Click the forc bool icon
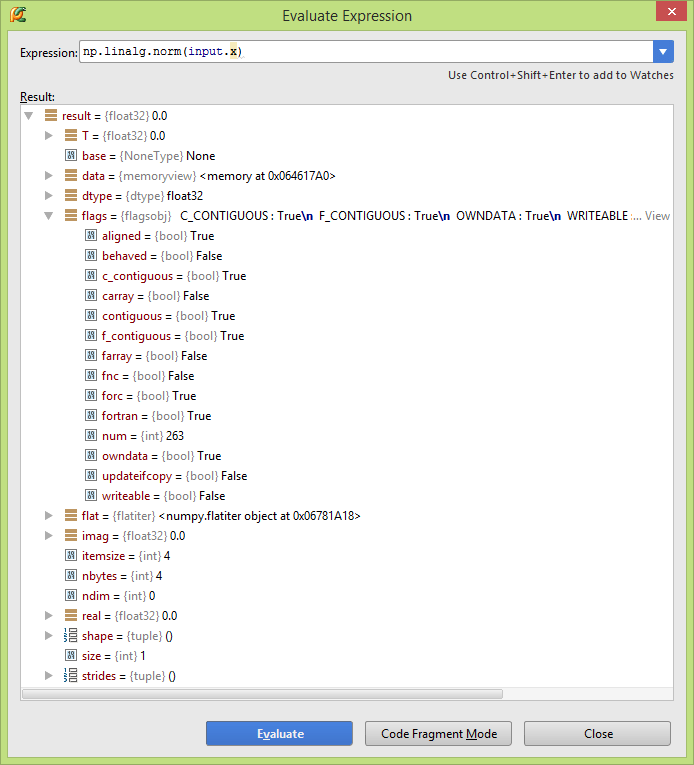Screen dimensions: 694x765 tap(91, 395)
